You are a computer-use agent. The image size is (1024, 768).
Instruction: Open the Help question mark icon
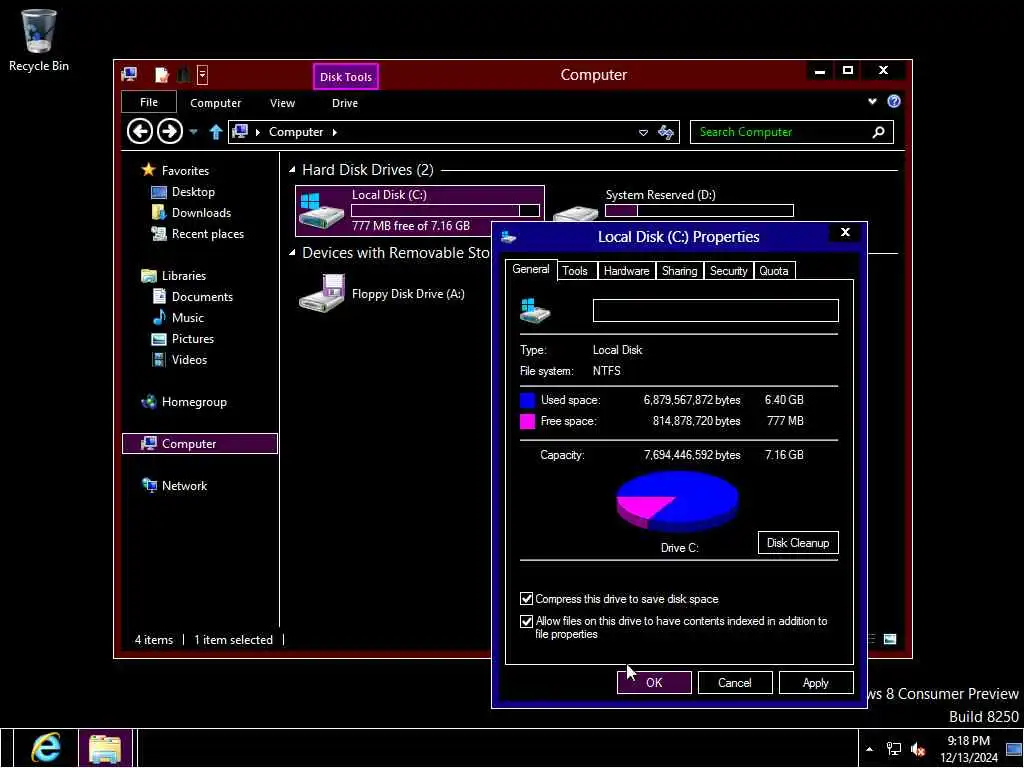pyautogui.click(x=894, y=101)
